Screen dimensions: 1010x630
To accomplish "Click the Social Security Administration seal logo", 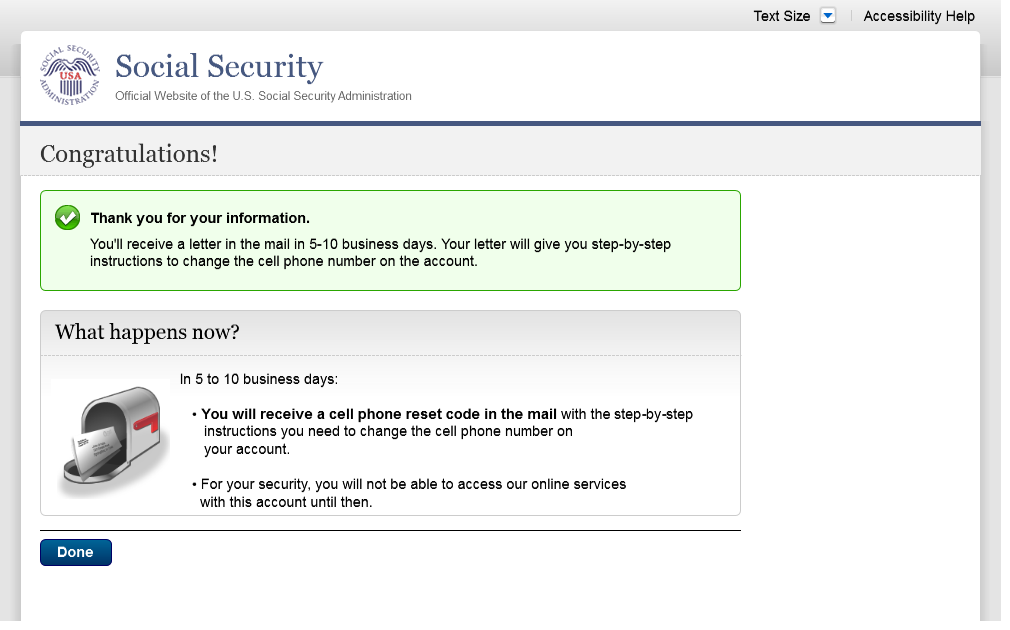I will (70, 75).
